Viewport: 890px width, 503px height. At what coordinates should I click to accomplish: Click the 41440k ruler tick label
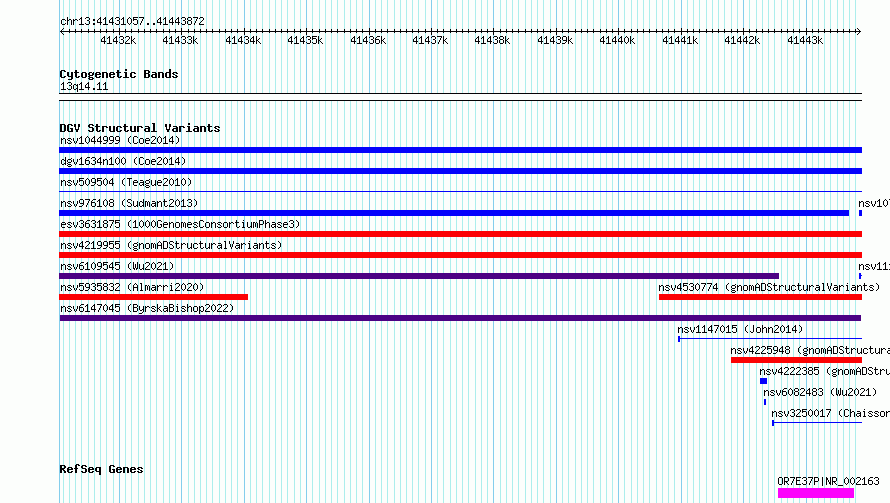617,41
